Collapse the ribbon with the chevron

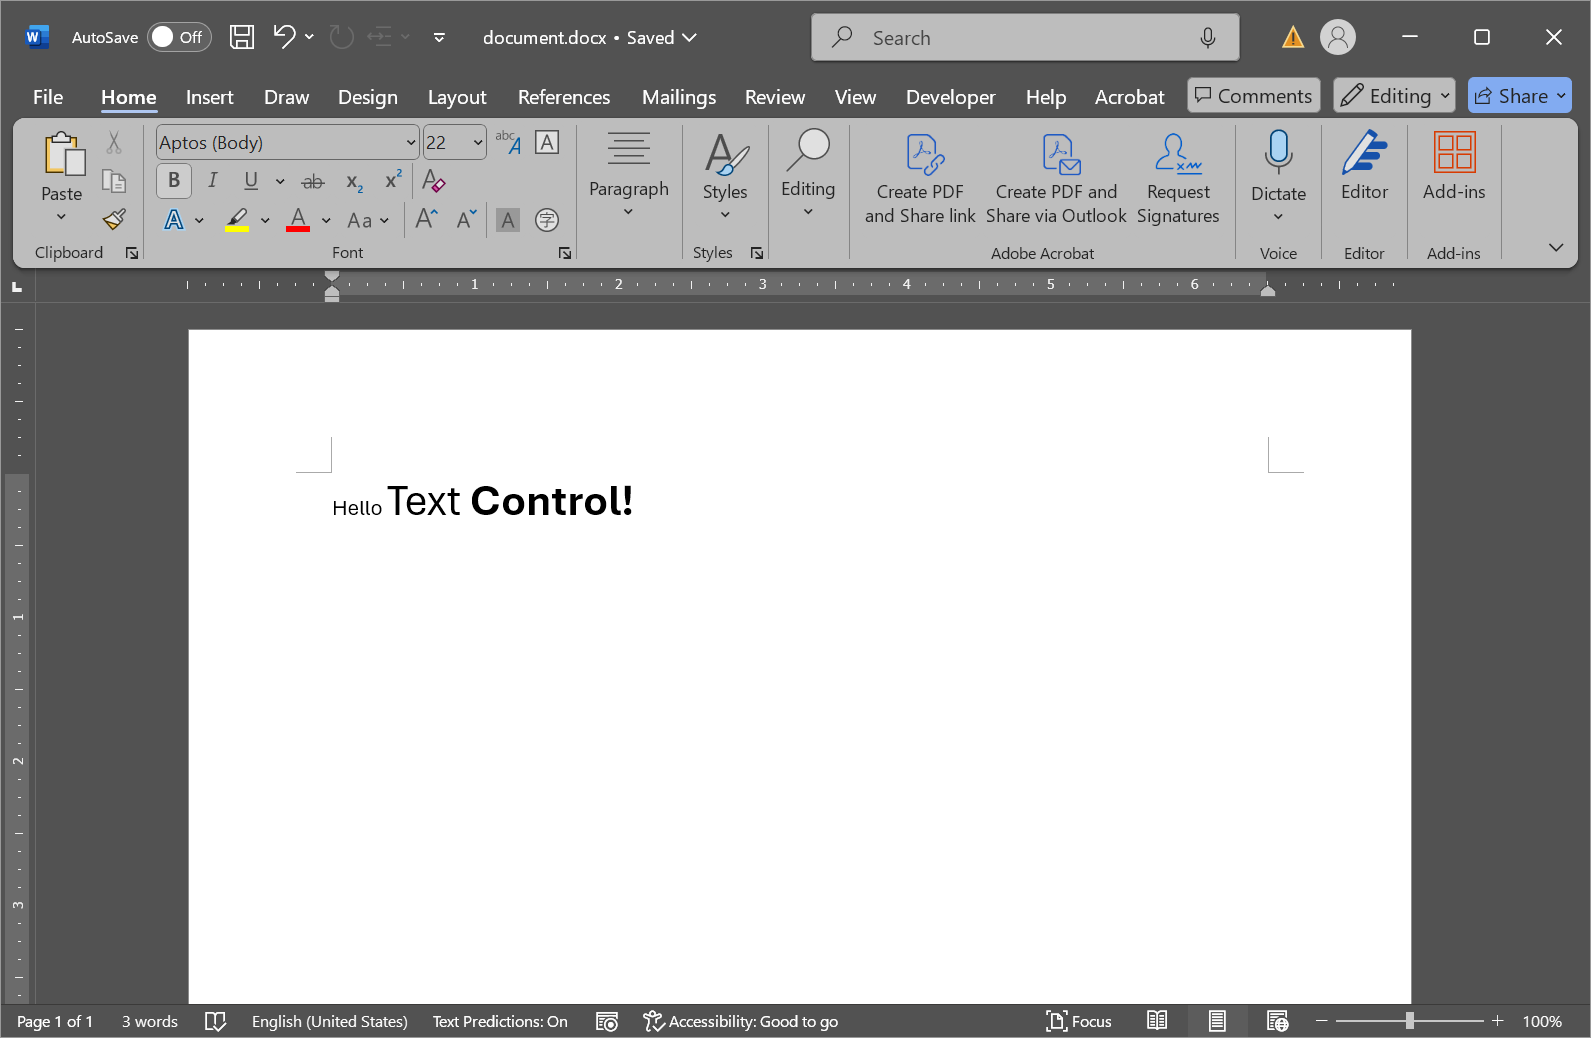pos(1556,247)
